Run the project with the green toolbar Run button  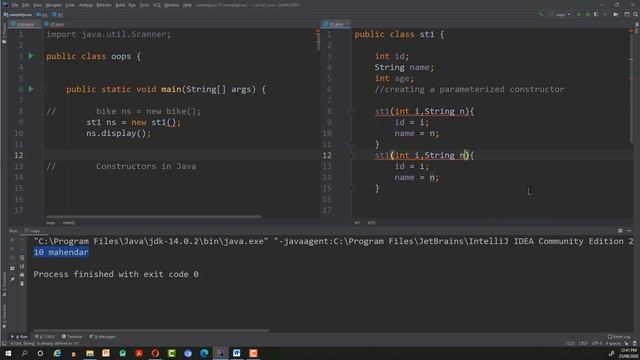[578, 14]
